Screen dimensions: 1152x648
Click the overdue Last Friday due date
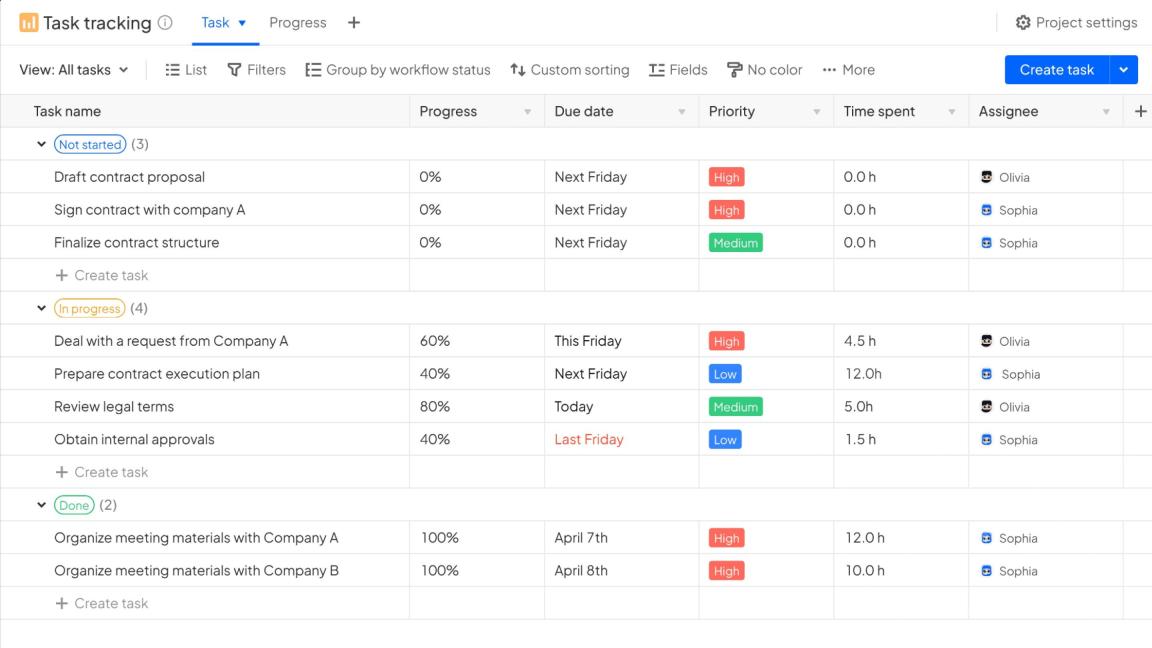click(589, 439)
